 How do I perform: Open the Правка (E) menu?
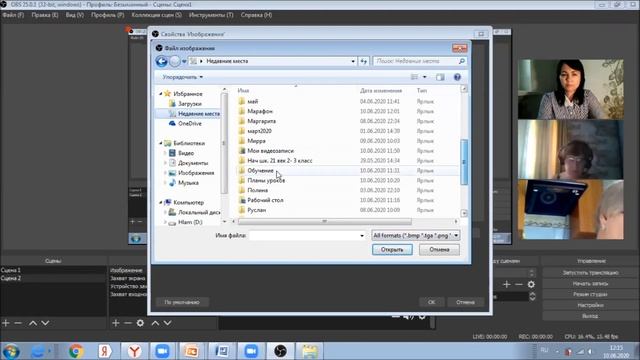click(x=45, y=15)
